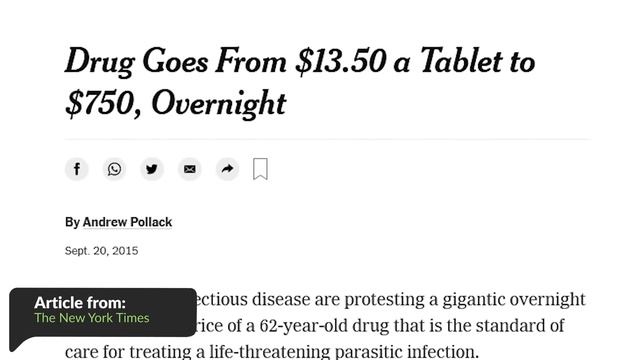Share the article via WhatsApp
640x360 pixels.
[x=114, y=169]
